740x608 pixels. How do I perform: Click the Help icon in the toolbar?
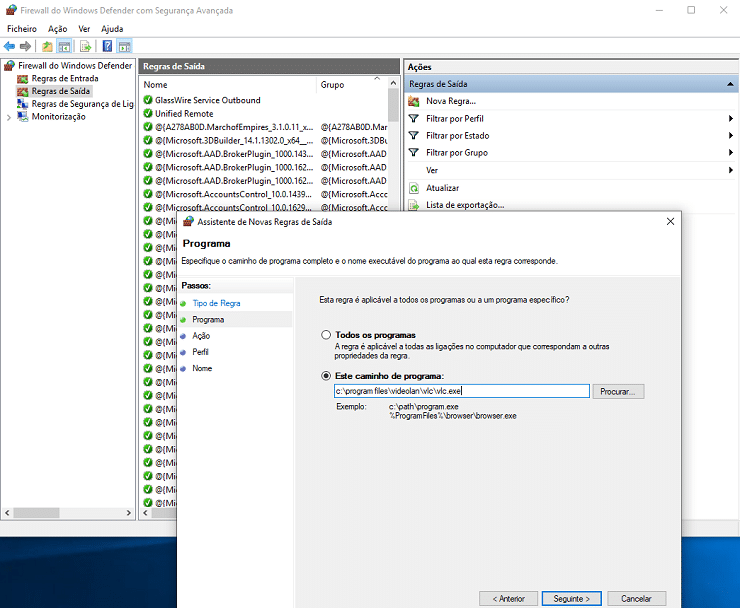108,46
